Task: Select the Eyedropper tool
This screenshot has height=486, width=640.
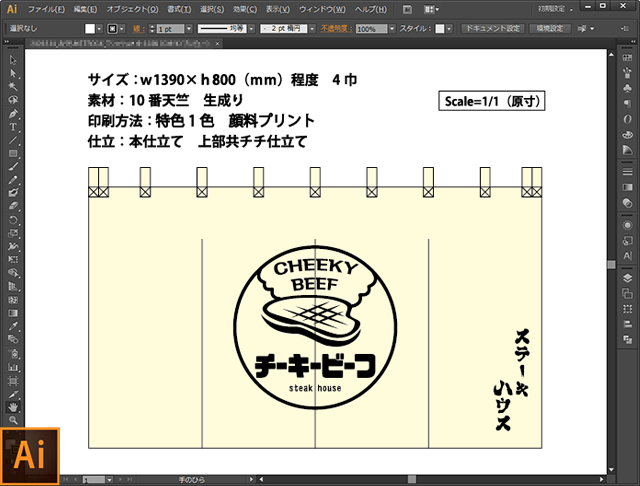Action: click(x=13, y=326)
